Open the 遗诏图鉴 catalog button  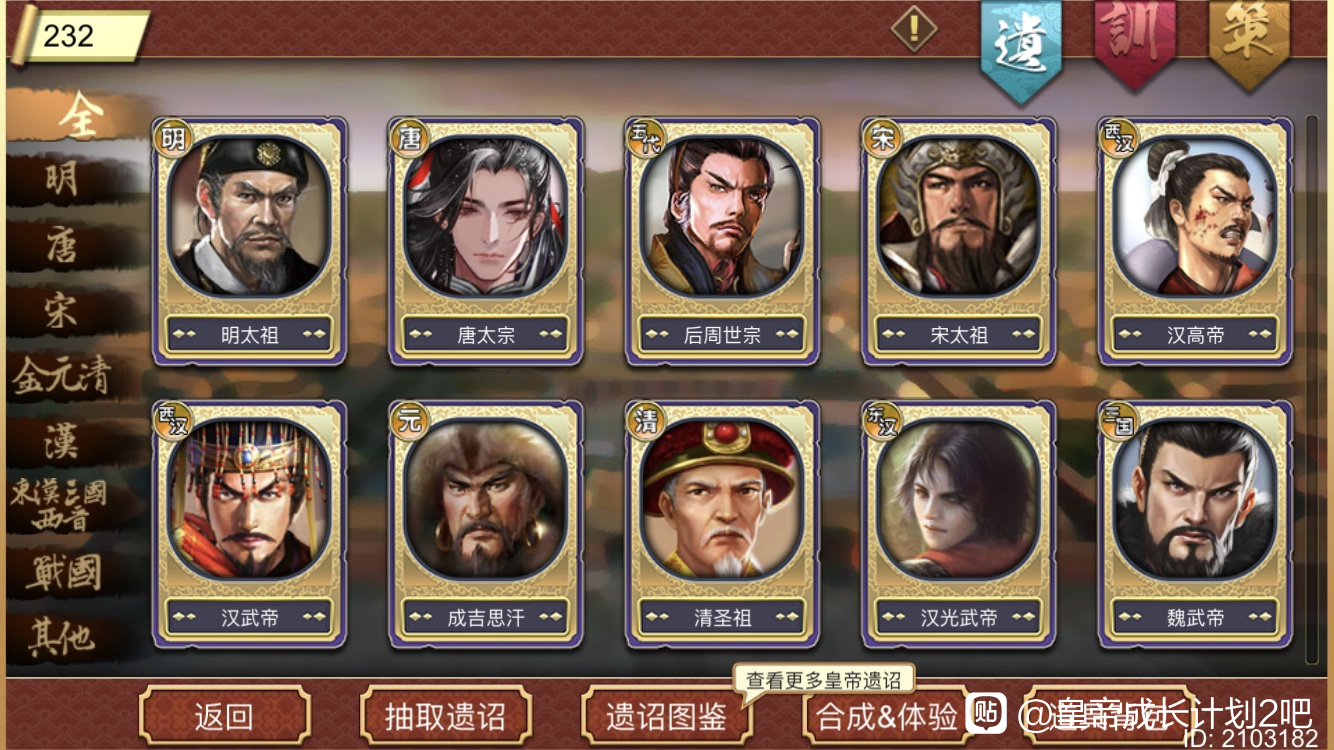tap(667, 717)
